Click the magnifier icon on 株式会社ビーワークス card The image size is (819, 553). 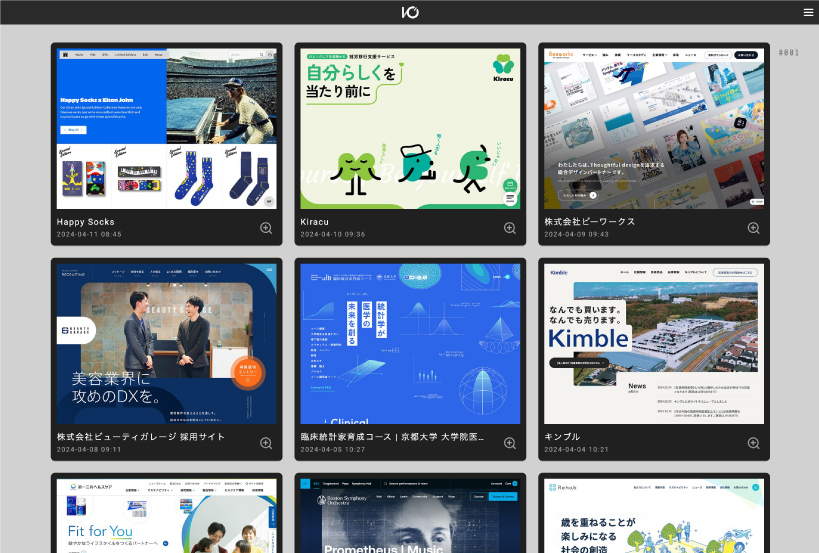753,228
